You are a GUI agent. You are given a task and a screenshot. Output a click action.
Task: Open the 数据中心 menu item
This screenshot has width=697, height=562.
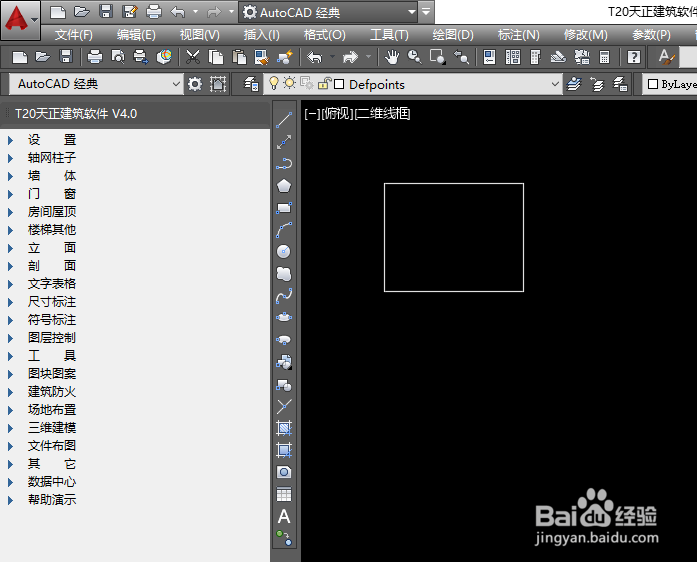(52, 482)
